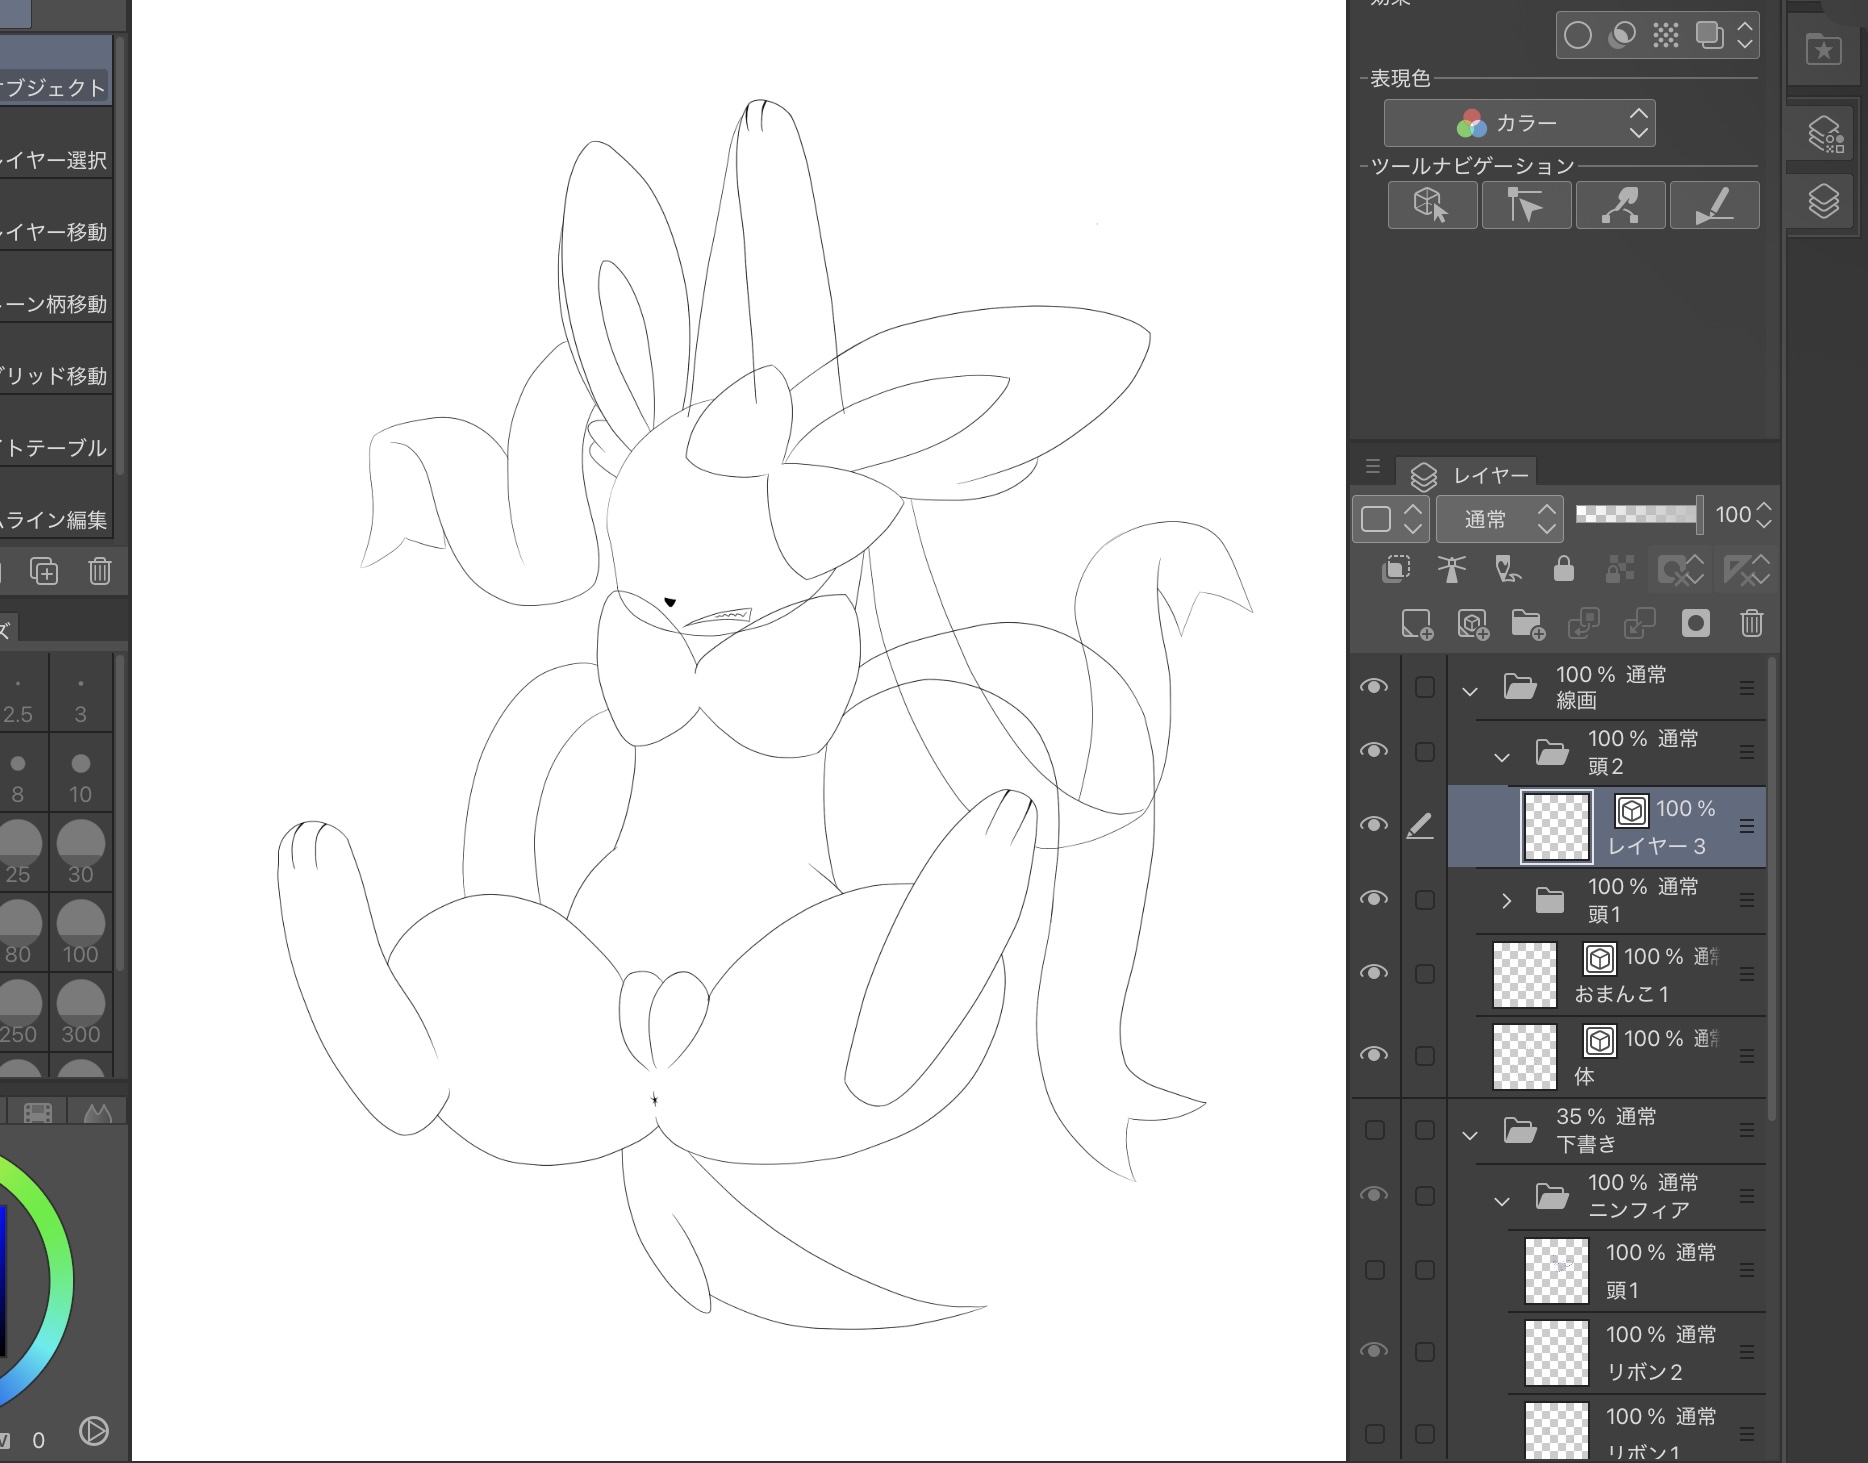Switch to the レイヤー tab
Image resolution: width=1868 pixels, height=1463 pixels.
pos(1470,475)
